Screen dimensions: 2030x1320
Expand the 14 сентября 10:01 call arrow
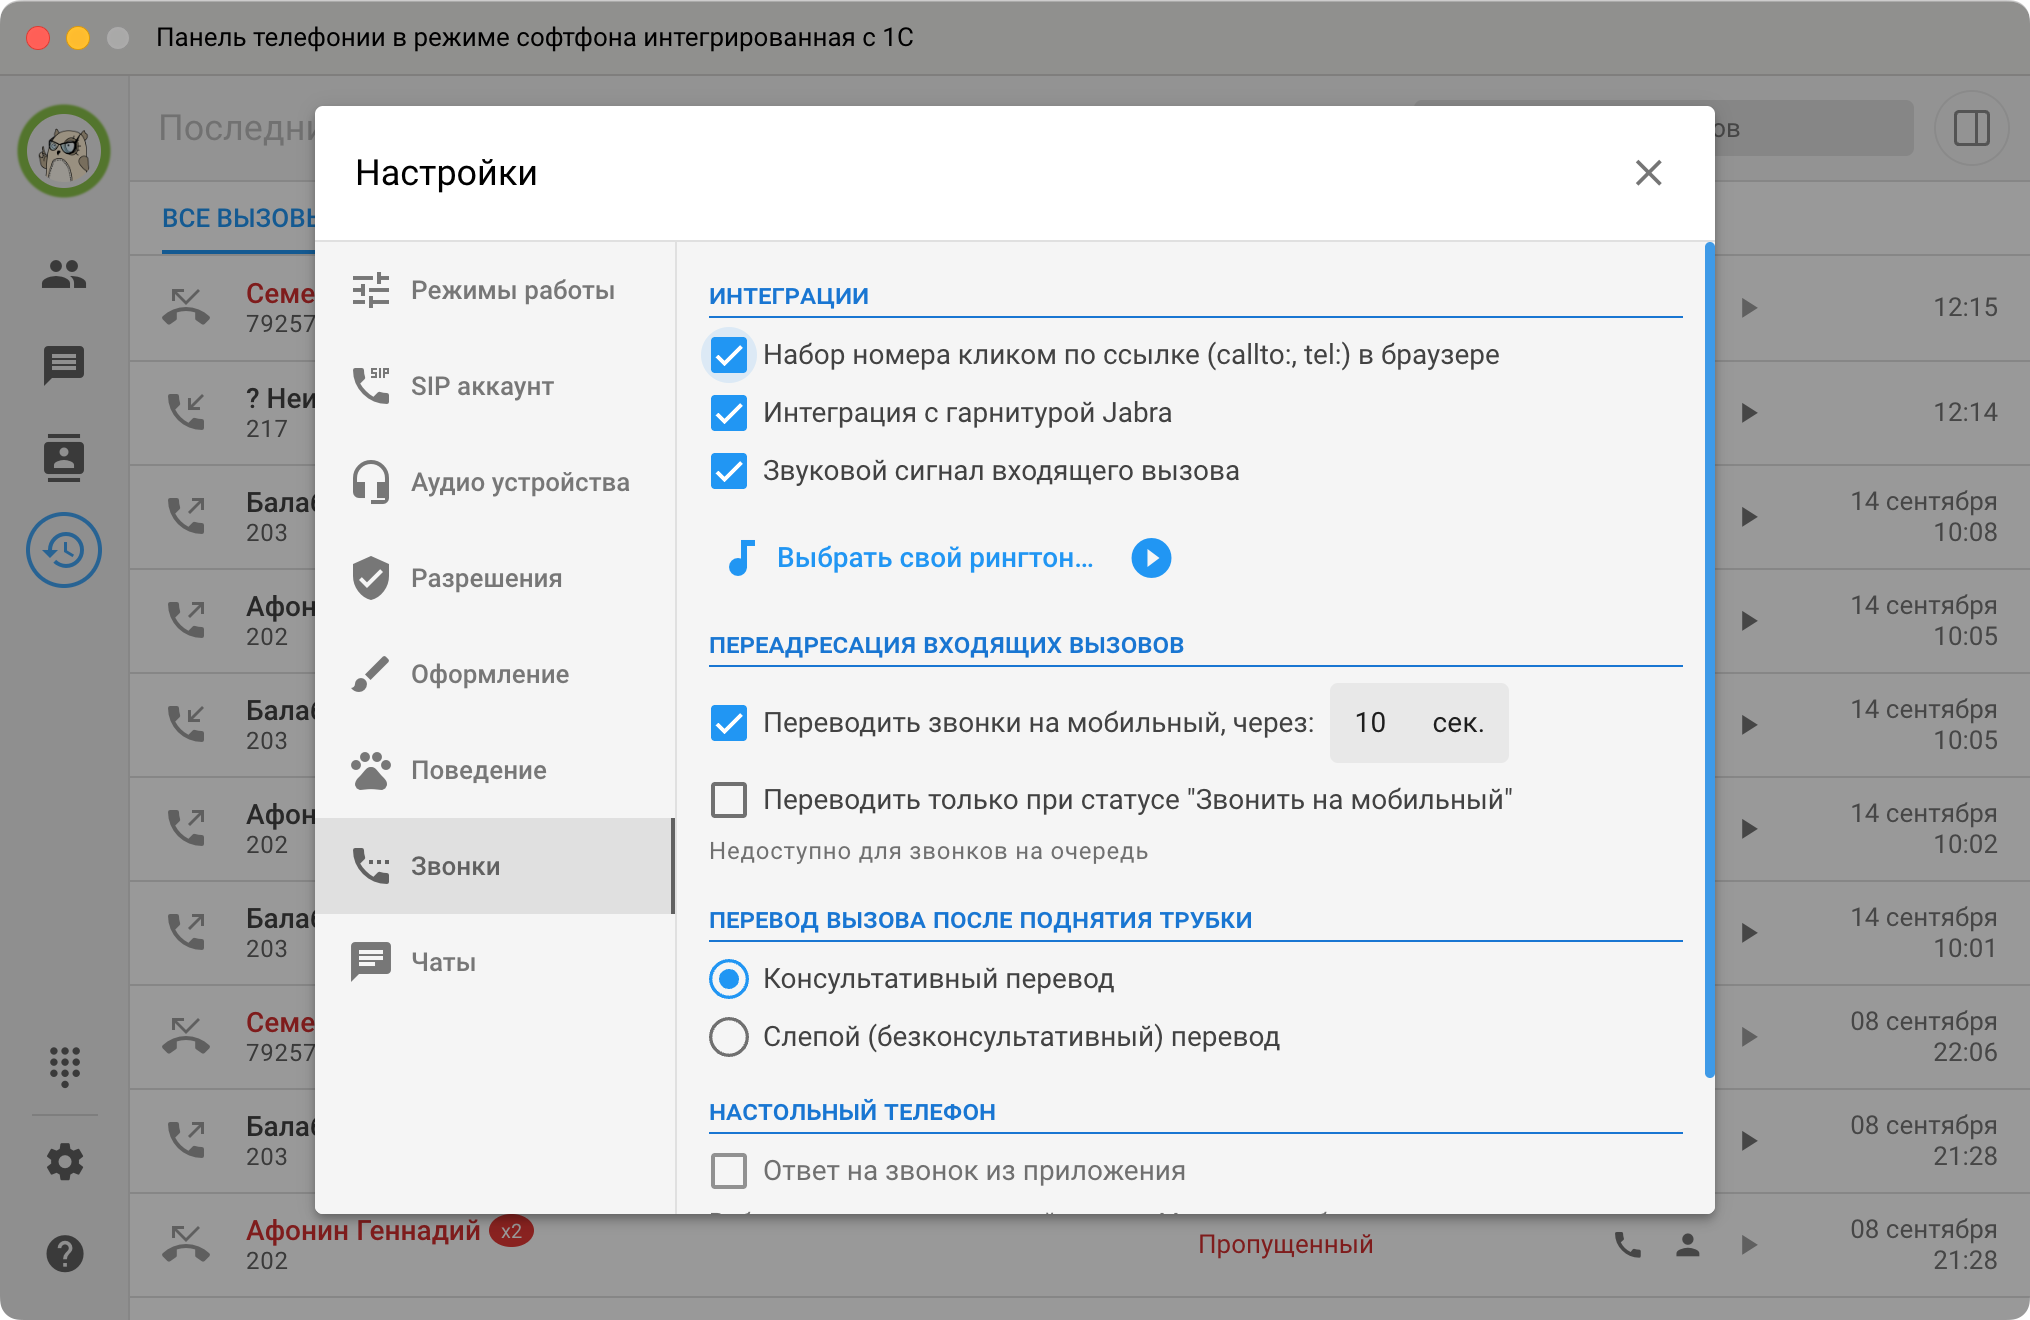1749,933
